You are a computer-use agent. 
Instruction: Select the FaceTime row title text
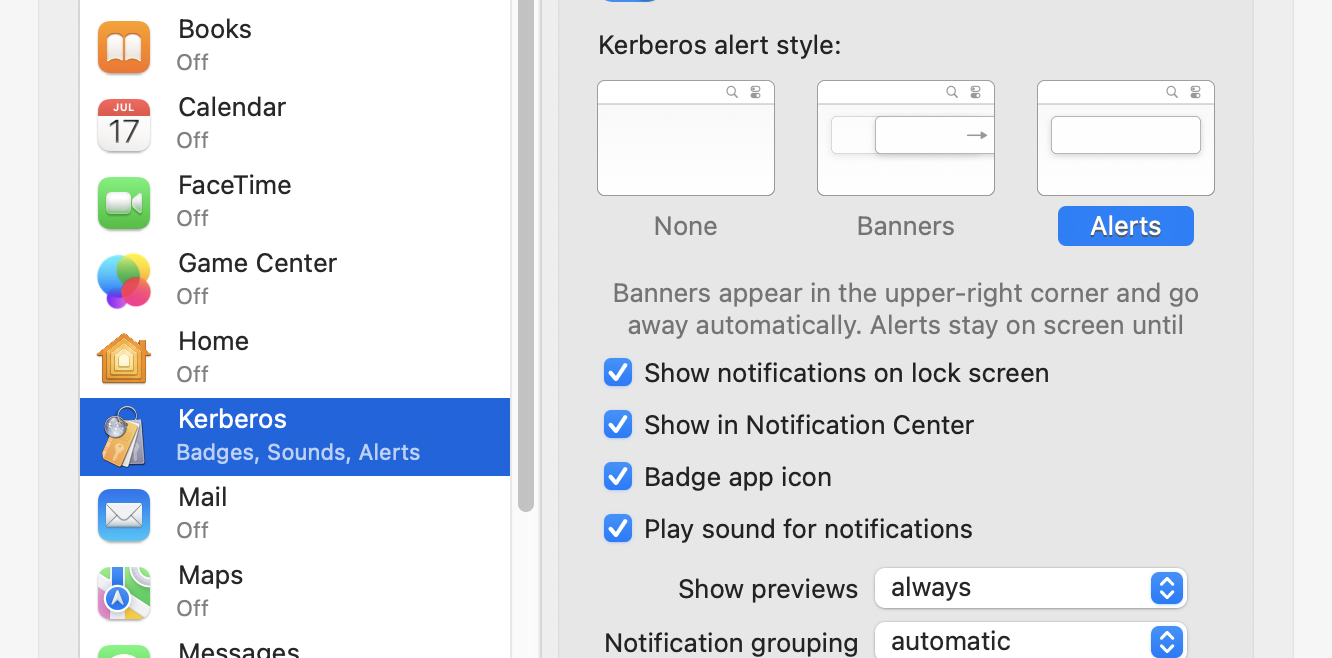235,185
